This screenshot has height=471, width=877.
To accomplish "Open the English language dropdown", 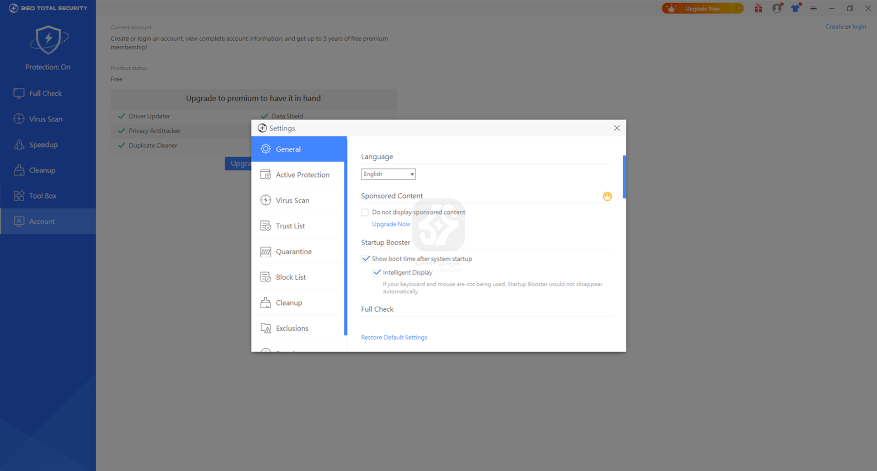I will pos(388,174).
